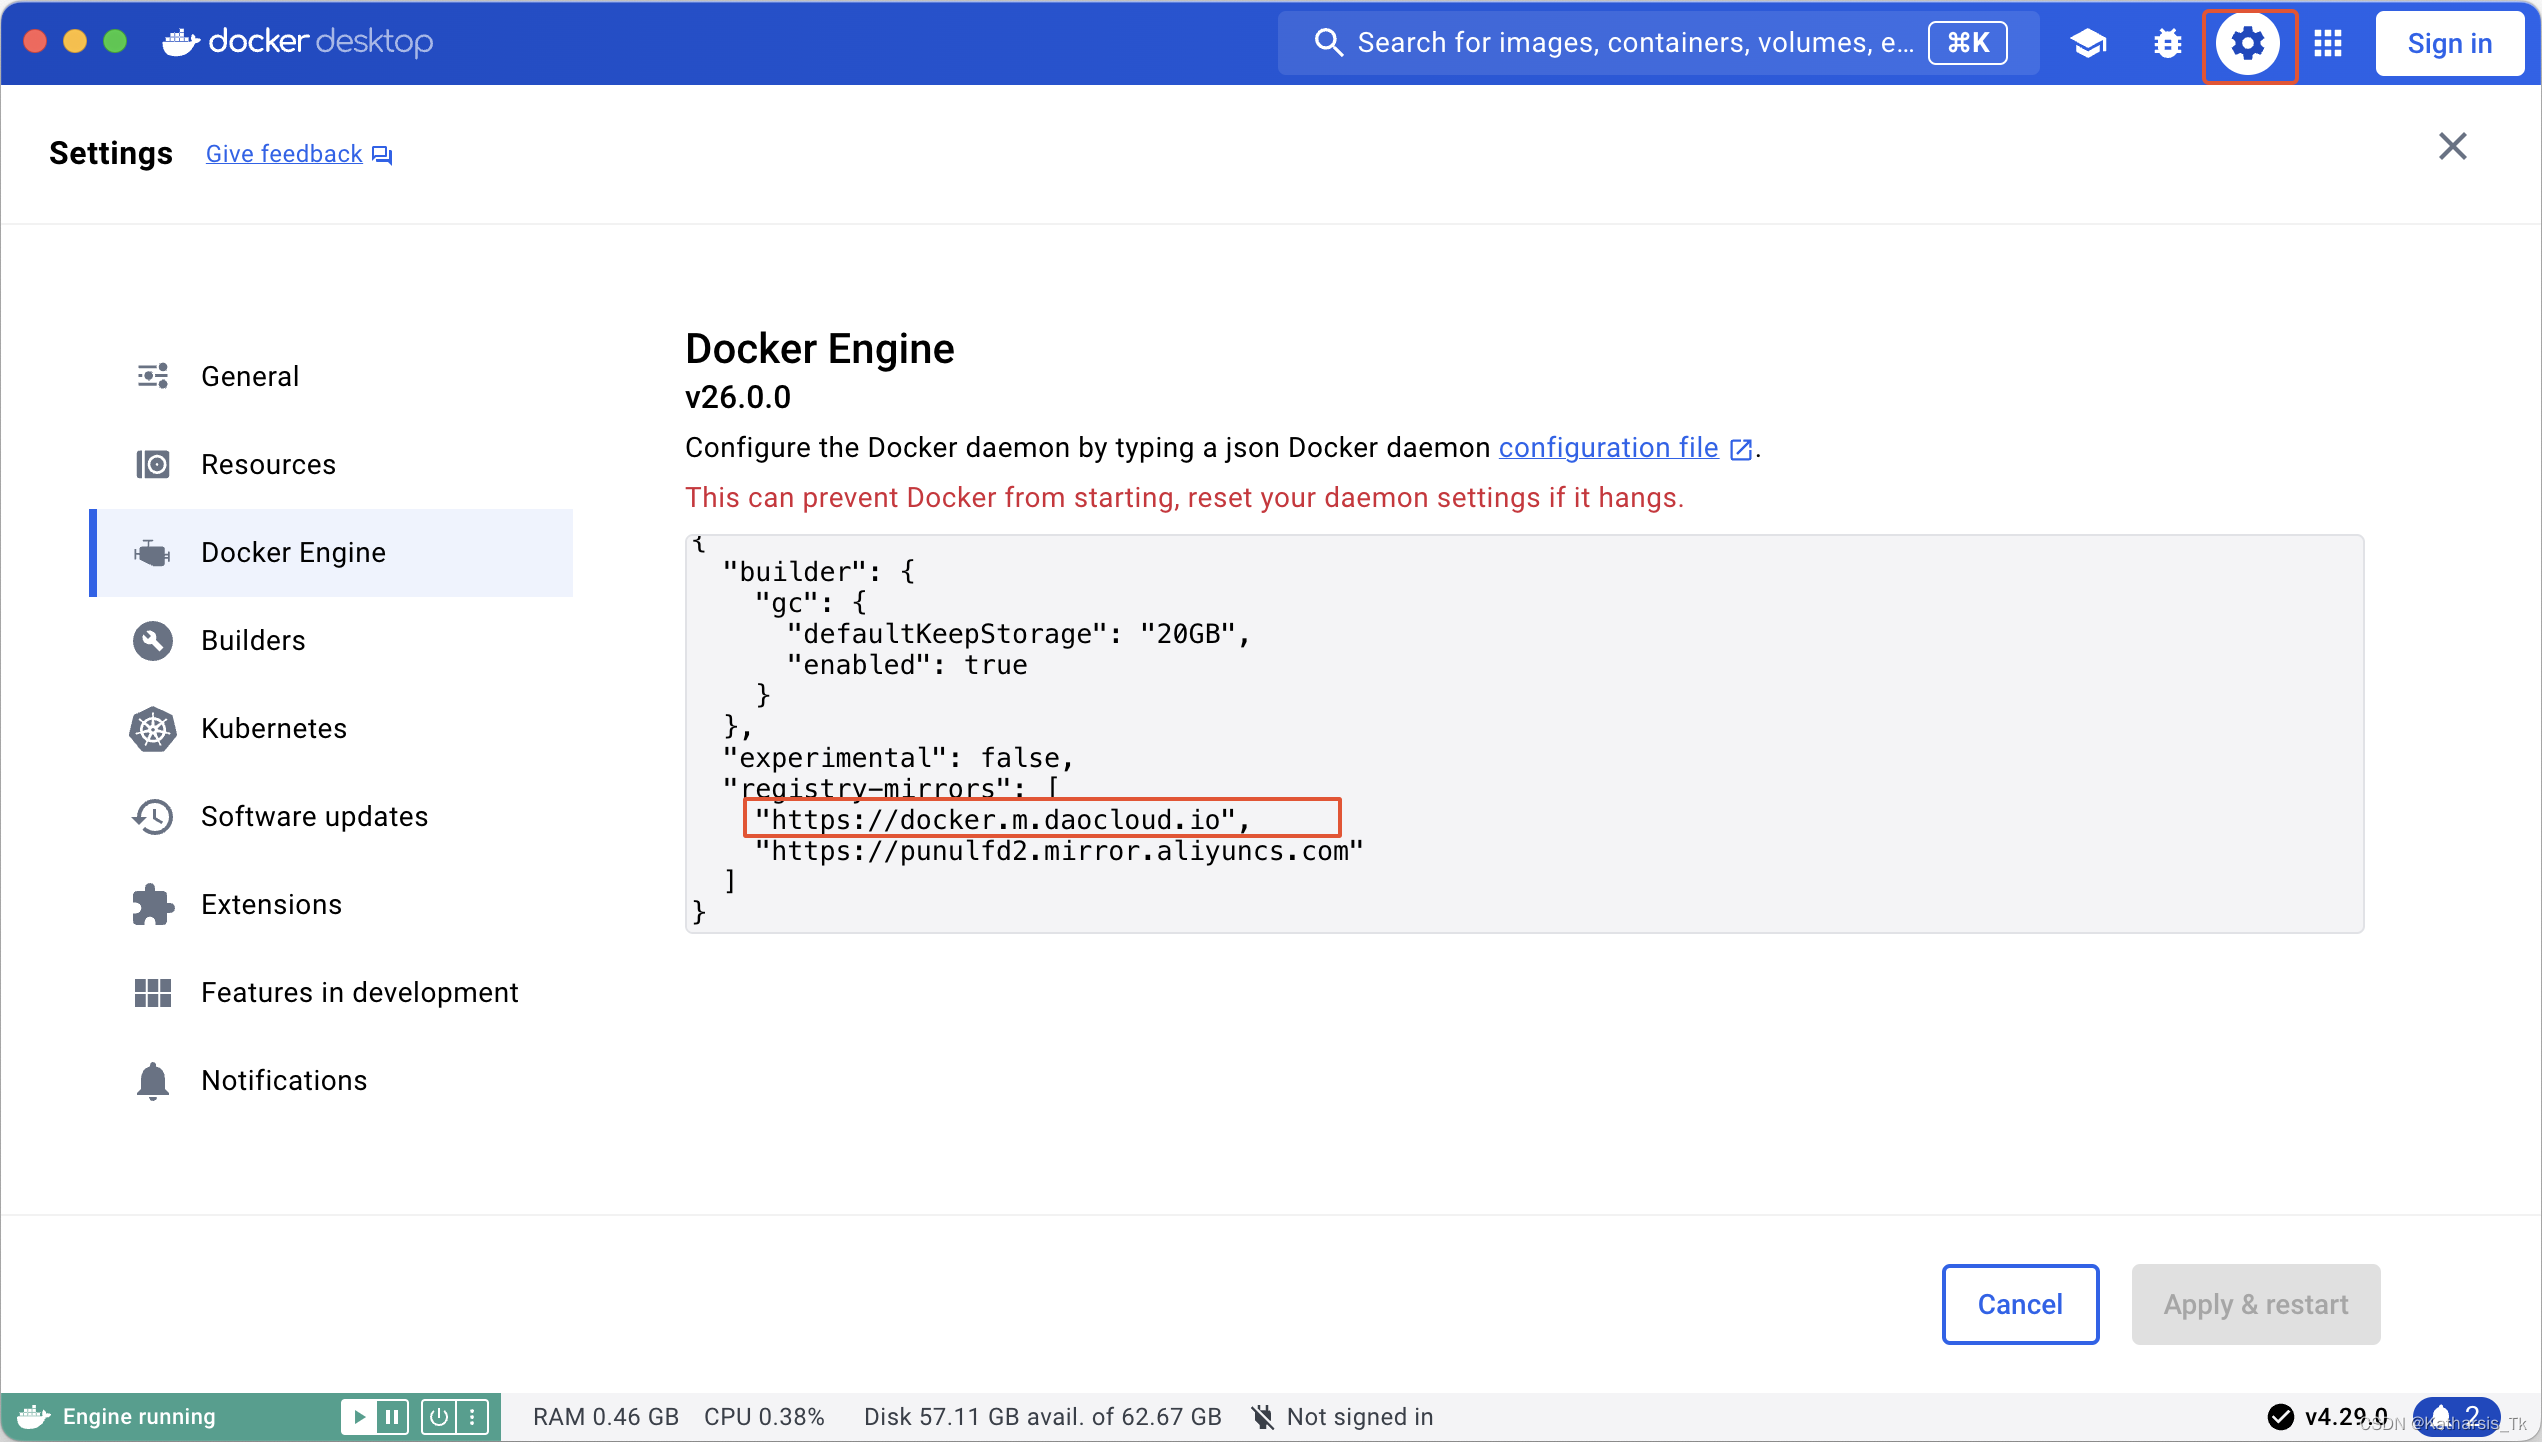Click the bug Troubleshoot icon

(2167, 43)
